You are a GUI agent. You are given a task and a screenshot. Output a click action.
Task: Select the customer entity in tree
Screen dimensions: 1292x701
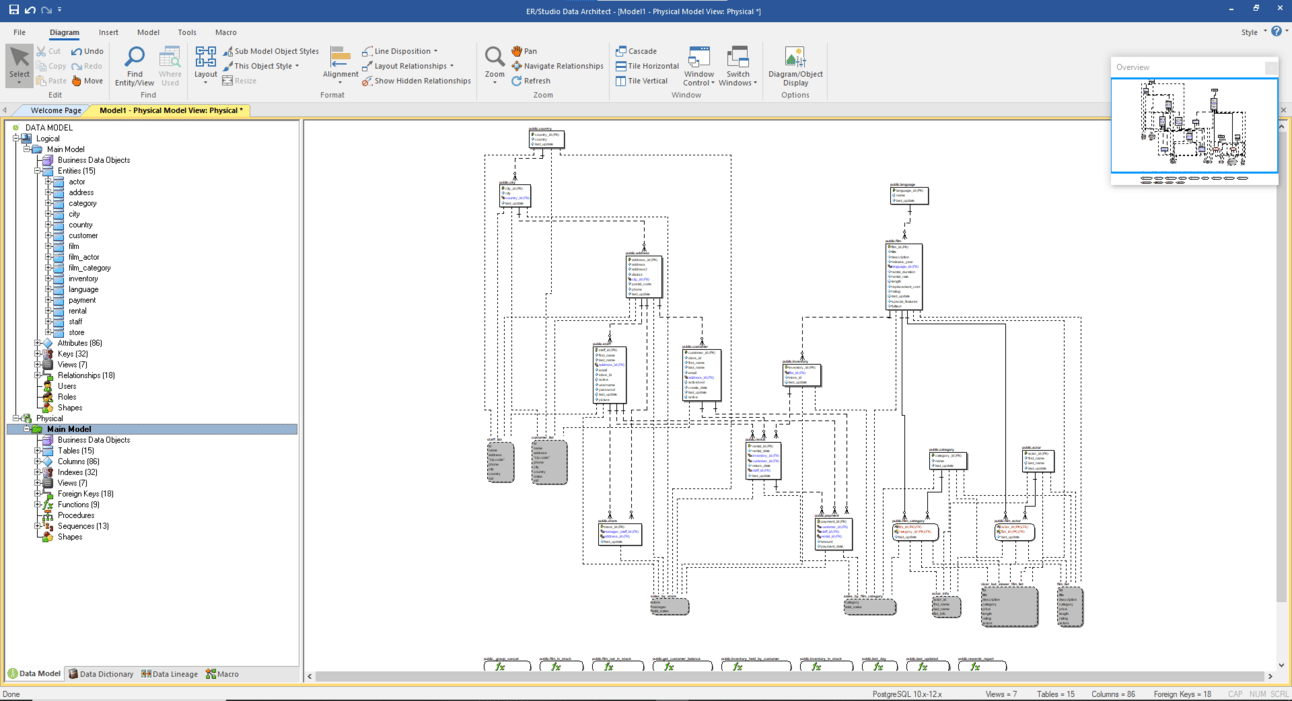tap(83, 236)
